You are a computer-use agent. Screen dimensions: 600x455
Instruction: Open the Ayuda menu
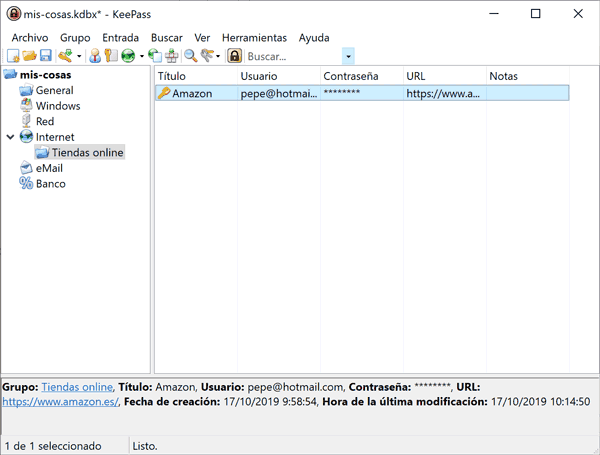click(x=314, y=38)
